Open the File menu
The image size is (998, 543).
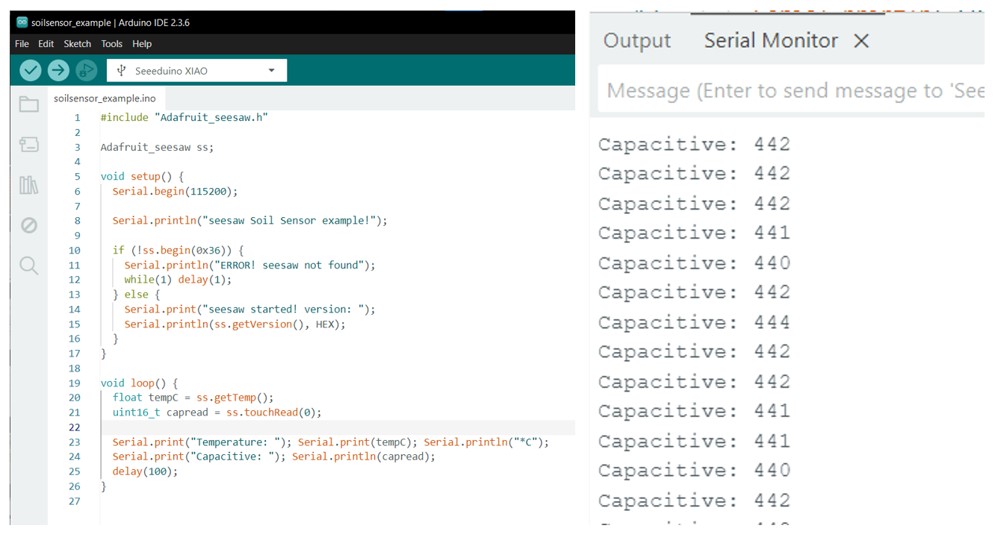[x=22, y=44]
